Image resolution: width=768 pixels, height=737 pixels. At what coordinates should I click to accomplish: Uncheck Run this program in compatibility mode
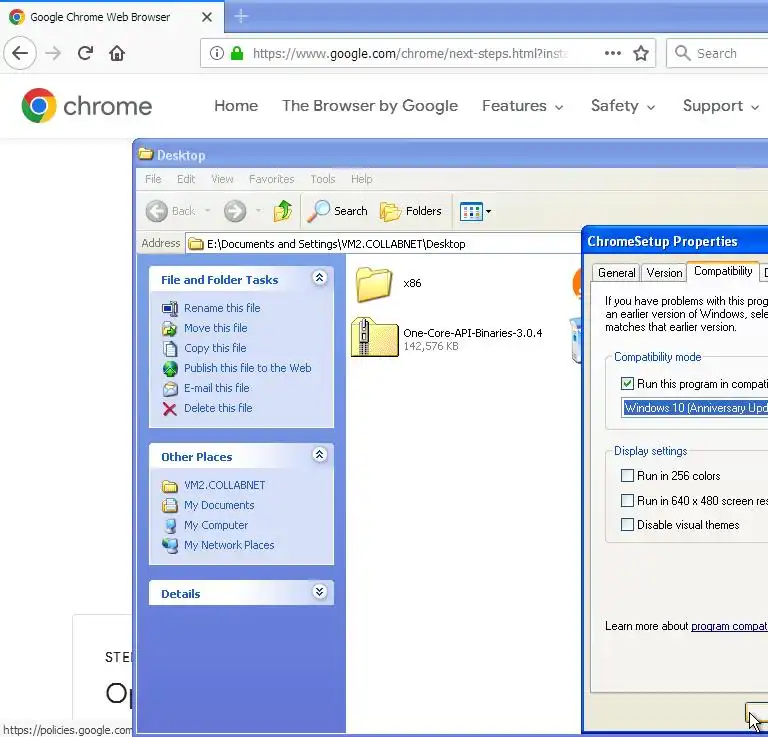(x=627, y=383)
